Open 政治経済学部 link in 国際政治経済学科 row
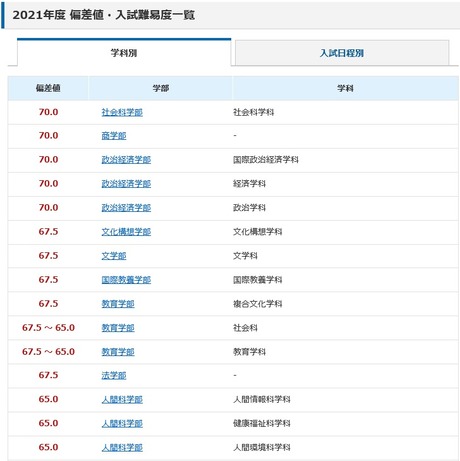 (126, 160)
